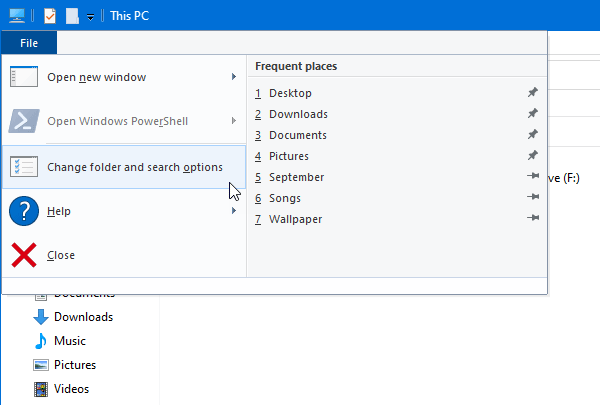Screen dimensions: 600x405
Task: Unpin Downloads using its pin icon
Action: point(533,113)
